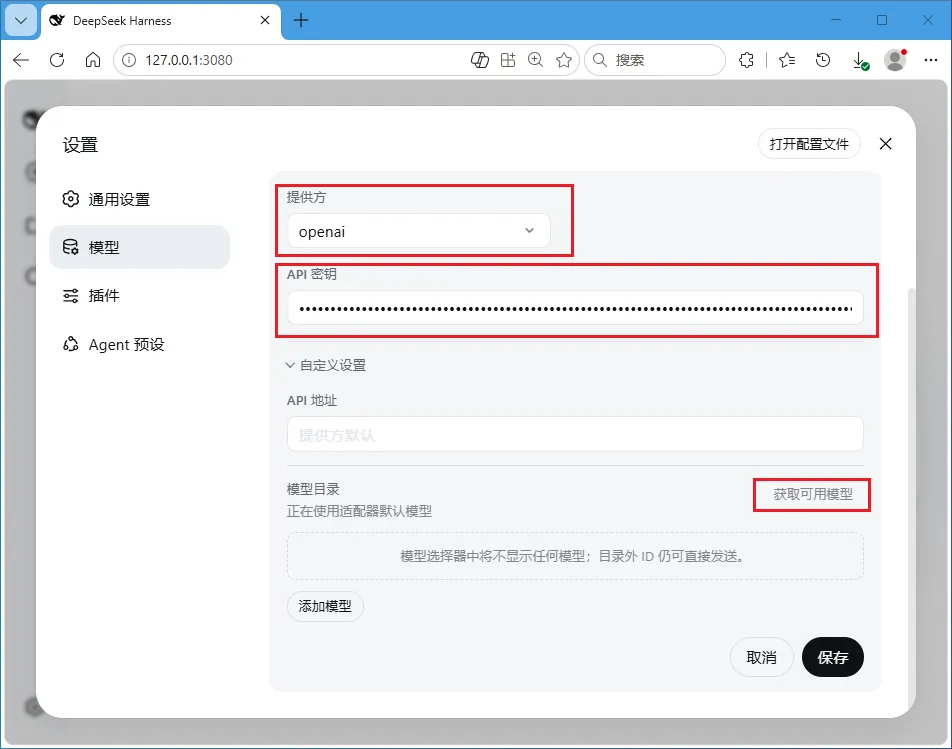Open a new browser tab
The image size is (952, 749).
(x=301, y=20)
